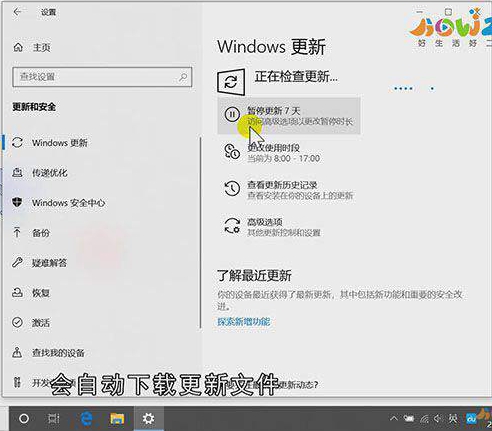Click the network icon in system tray
The image size is (492, 431).
[424, 419]
